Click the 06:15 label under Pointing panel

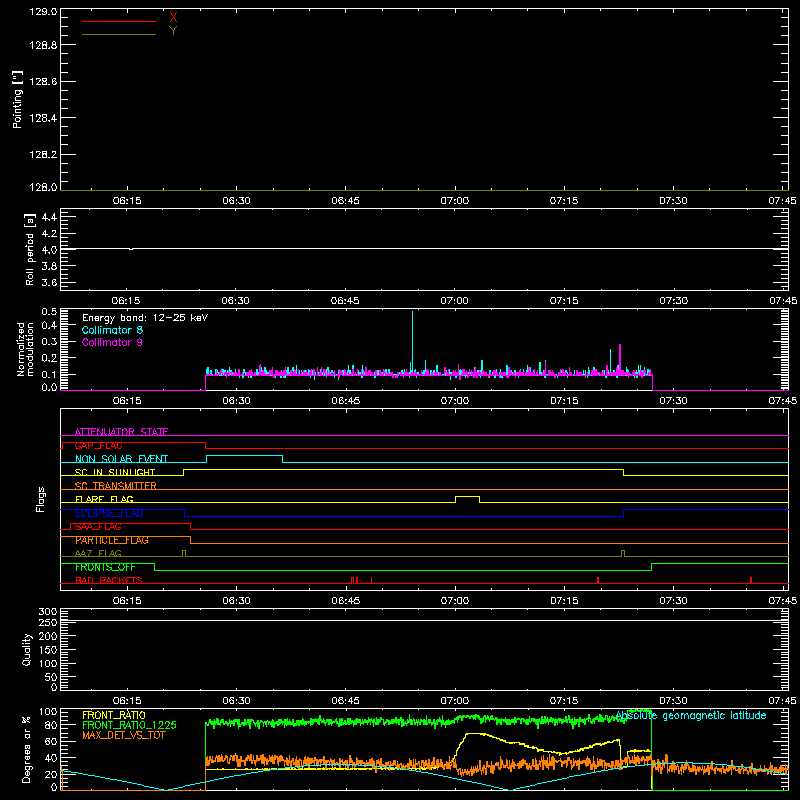(127, 201)
